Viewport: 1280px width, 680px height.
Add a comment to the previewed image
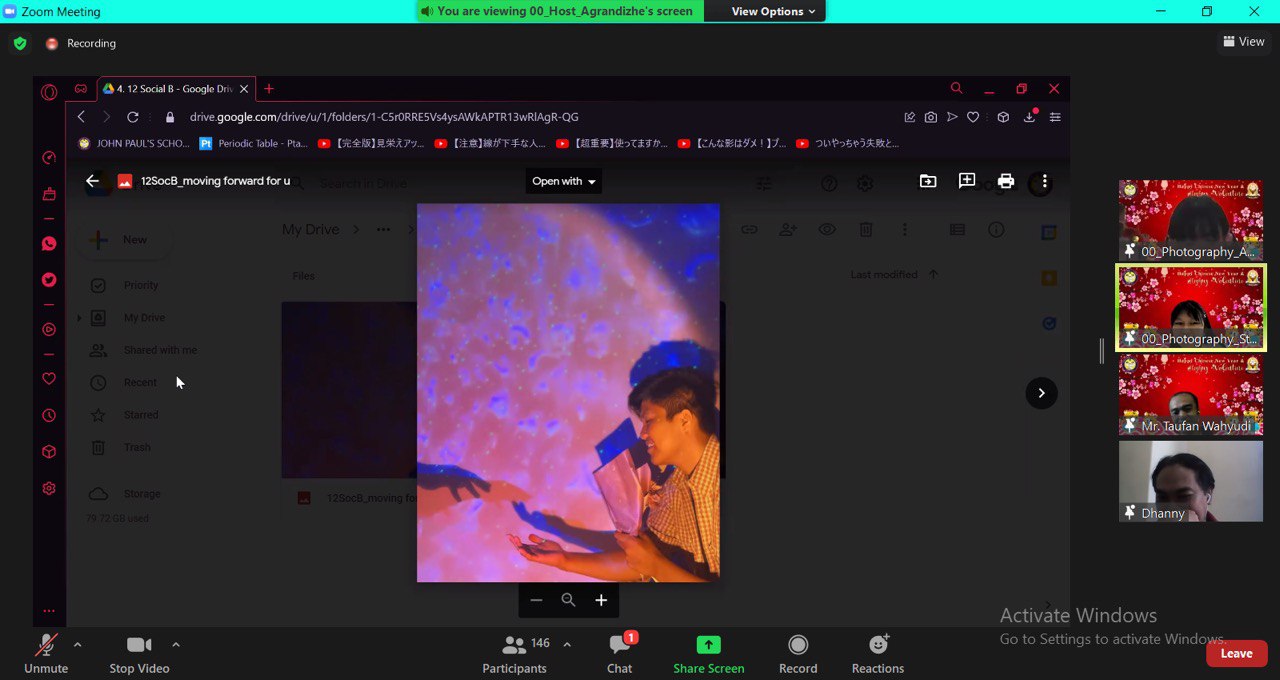(x=966, y=181)
